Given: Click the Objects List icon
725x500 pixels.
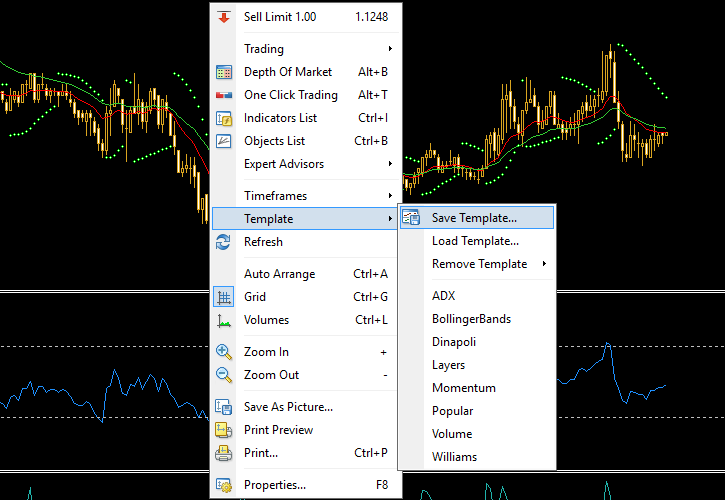Looking at the screenshot, I should (x=224, y=141).
